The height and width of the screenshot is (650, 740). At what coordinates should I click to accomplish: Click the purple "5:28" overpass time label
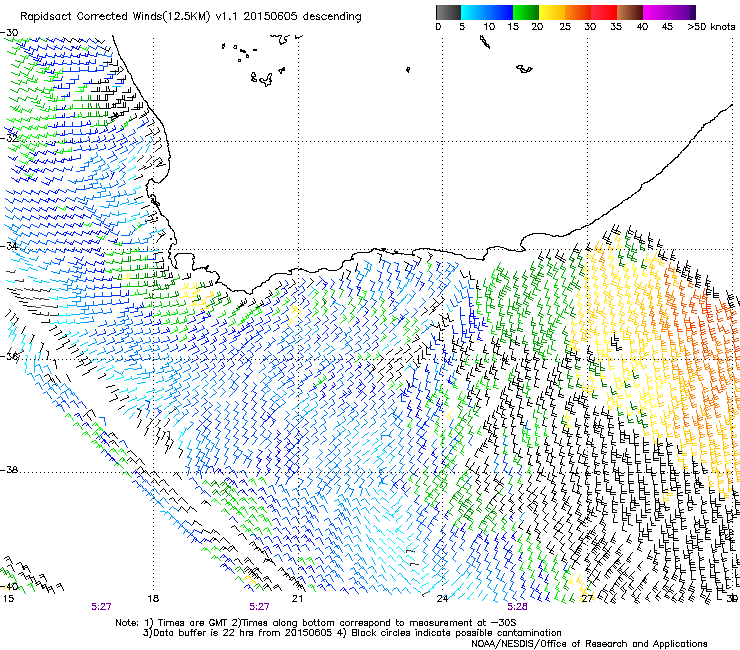517,607
